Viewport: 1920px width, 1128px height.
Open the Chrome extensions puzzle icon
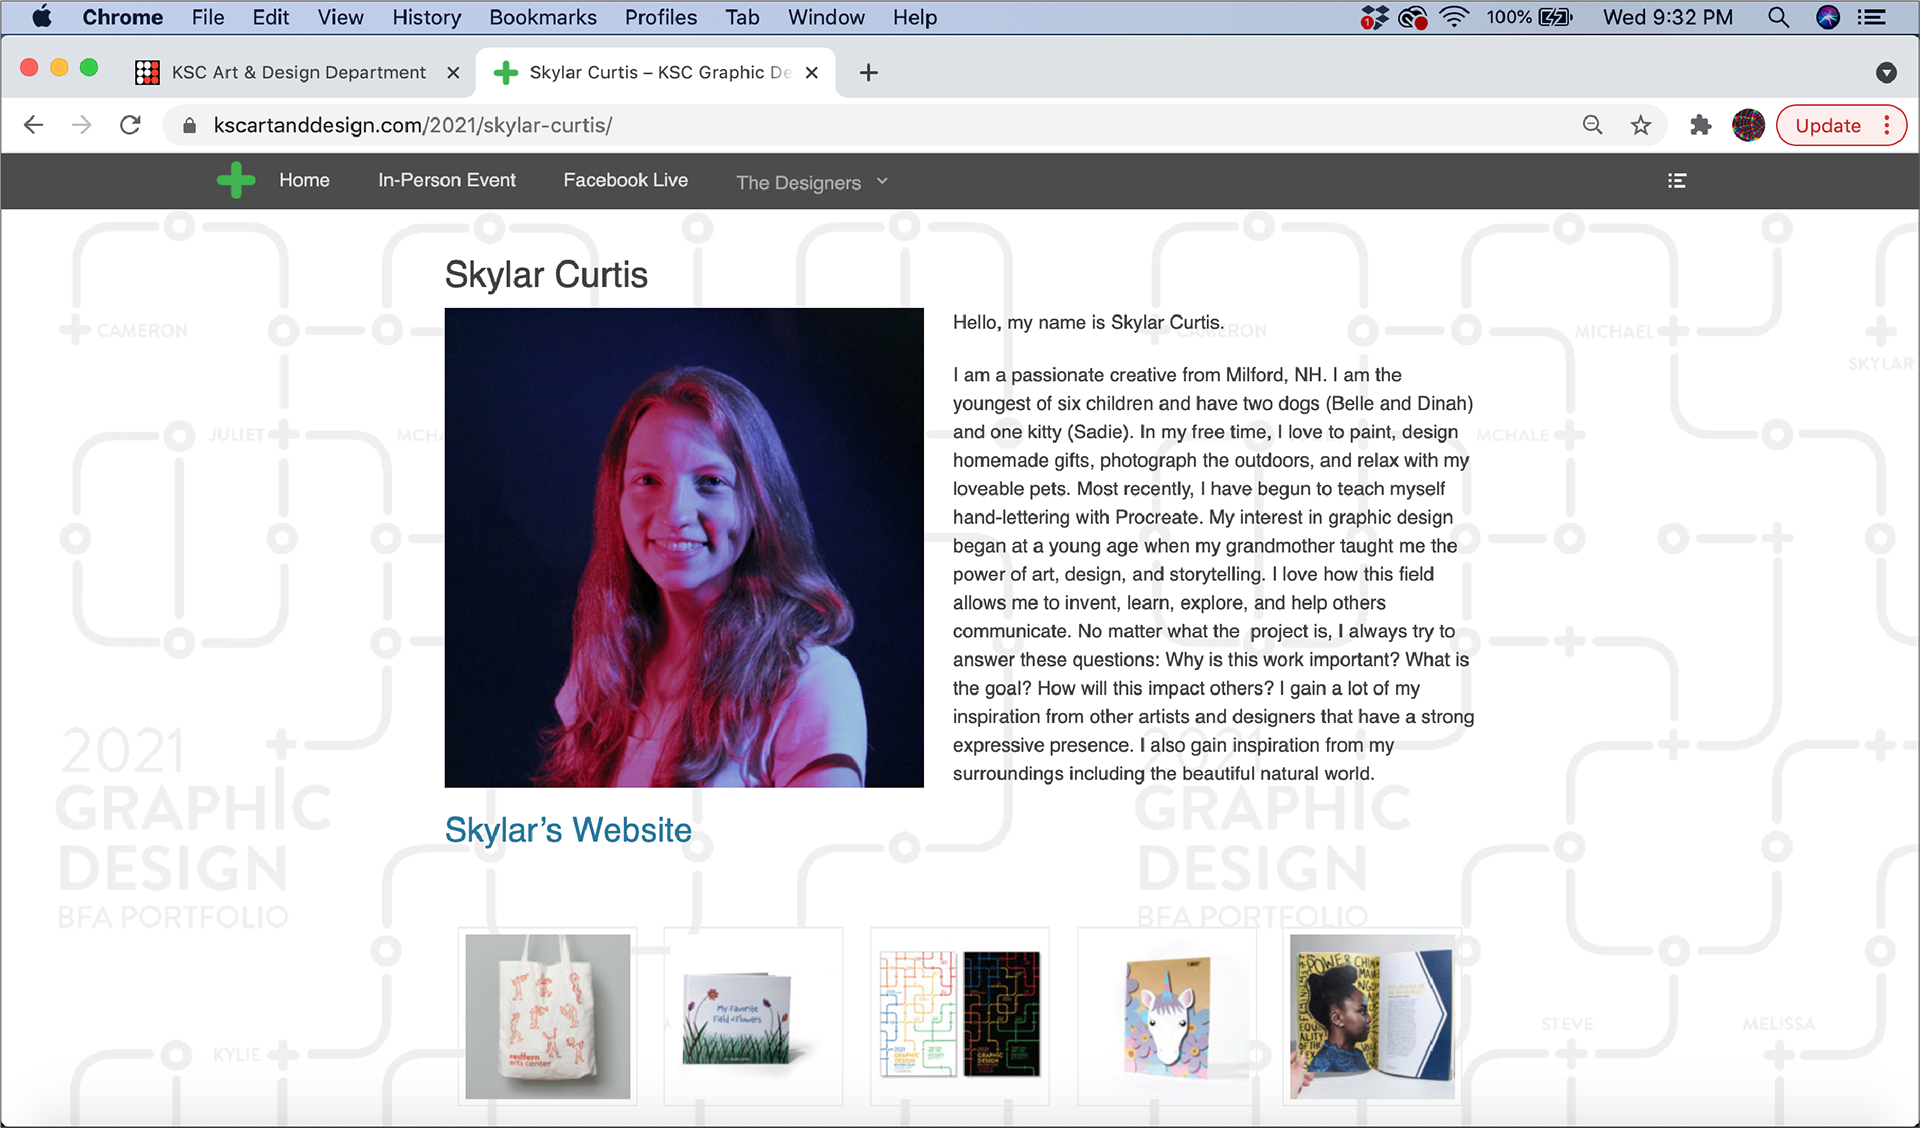1700,125
